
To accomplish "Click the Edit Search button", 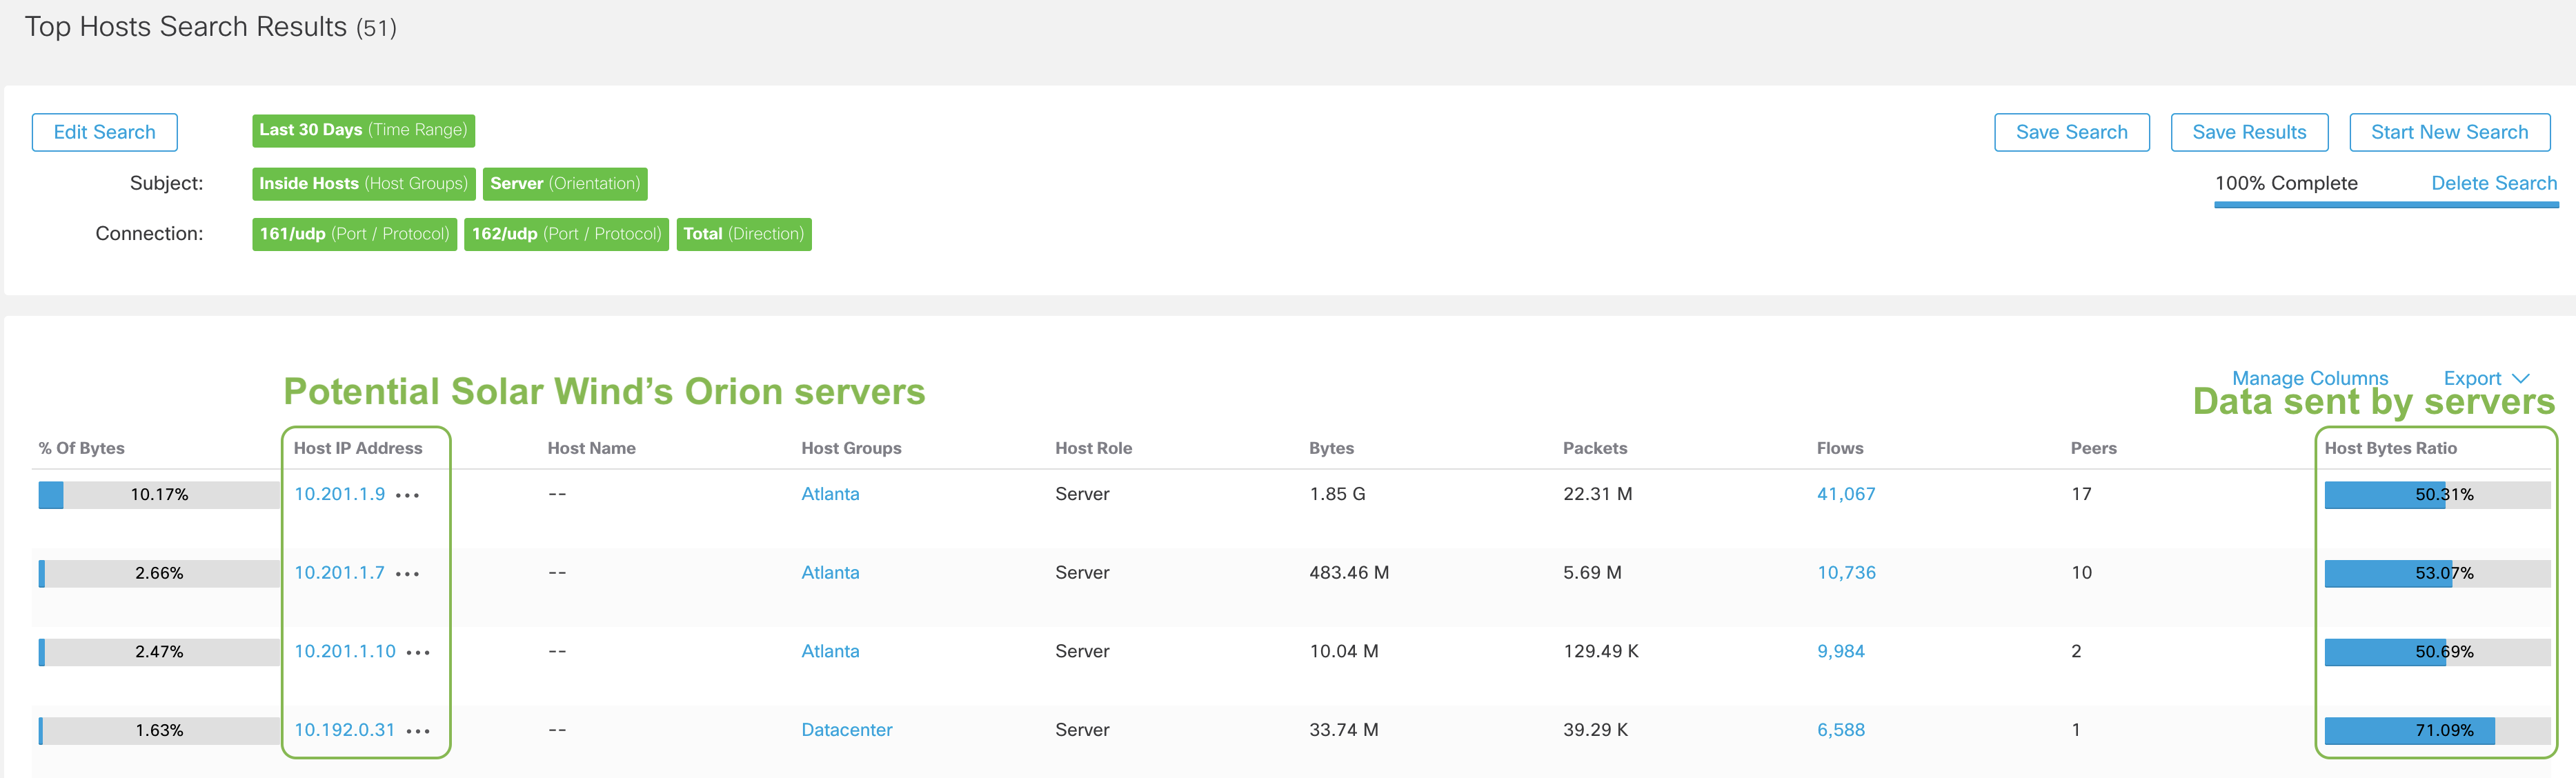I will point(104,131).
